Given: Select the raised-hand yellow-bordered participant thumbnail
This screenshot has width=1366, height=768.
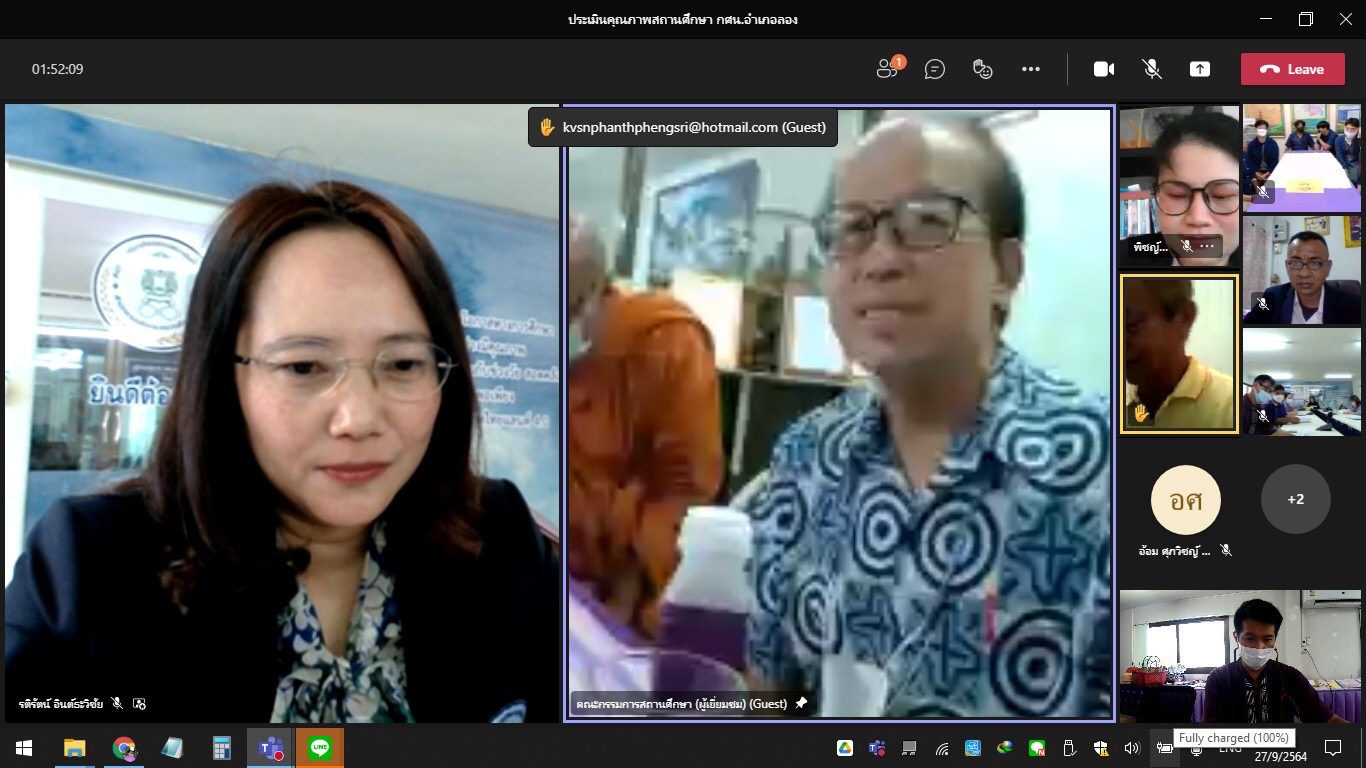Looking at the screenshot, I should tap(1178, 355).
